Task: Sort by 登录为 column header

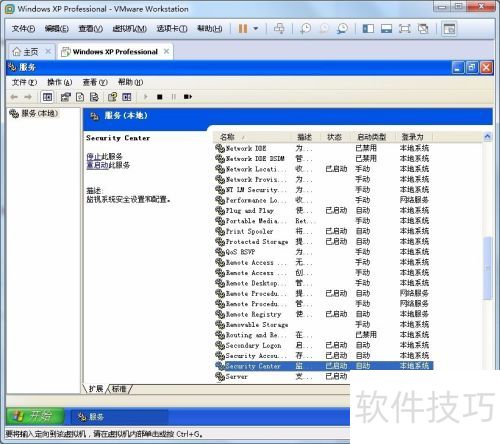Action: click(x=414, y=137)
